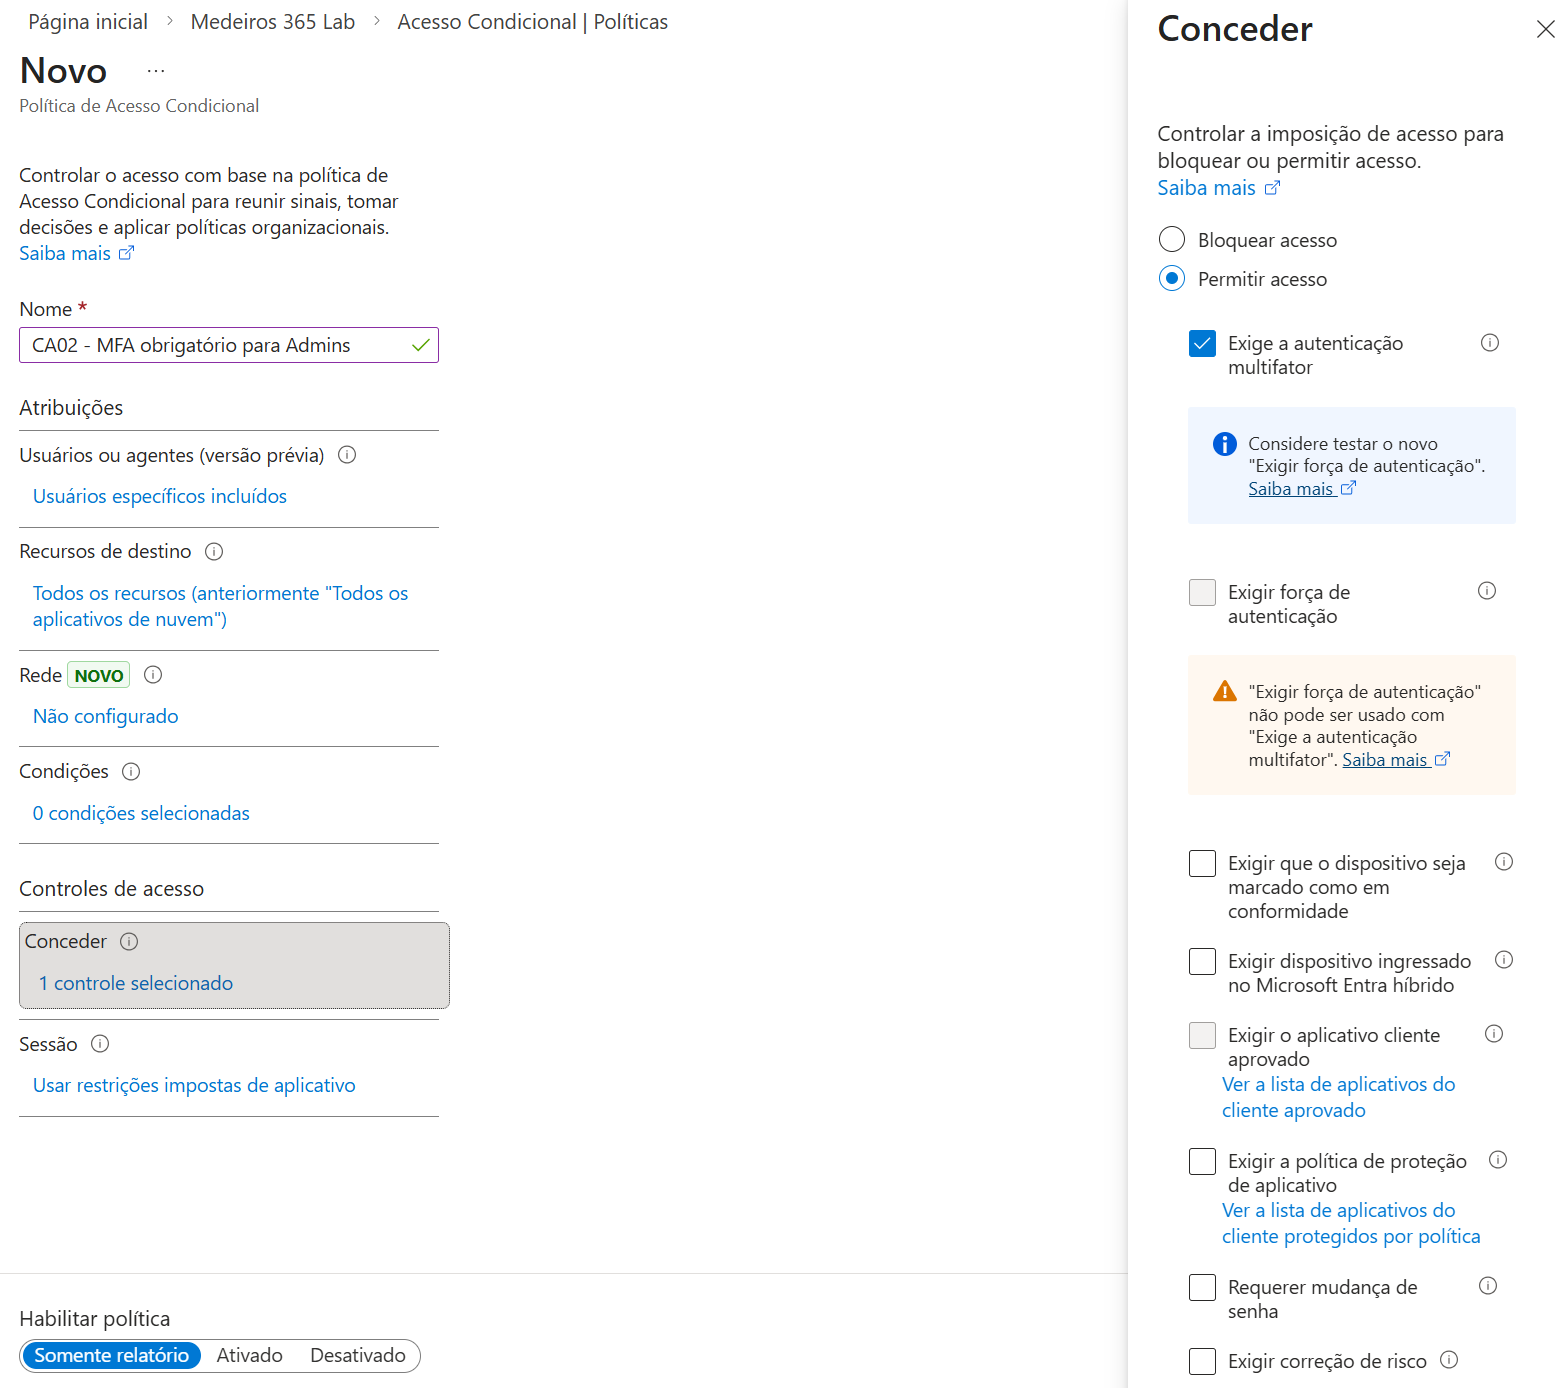Screen dimensions: 1562x1388
Task: Click info icon for Requerer mudança de senha
Action: tap(1488, 1286)
